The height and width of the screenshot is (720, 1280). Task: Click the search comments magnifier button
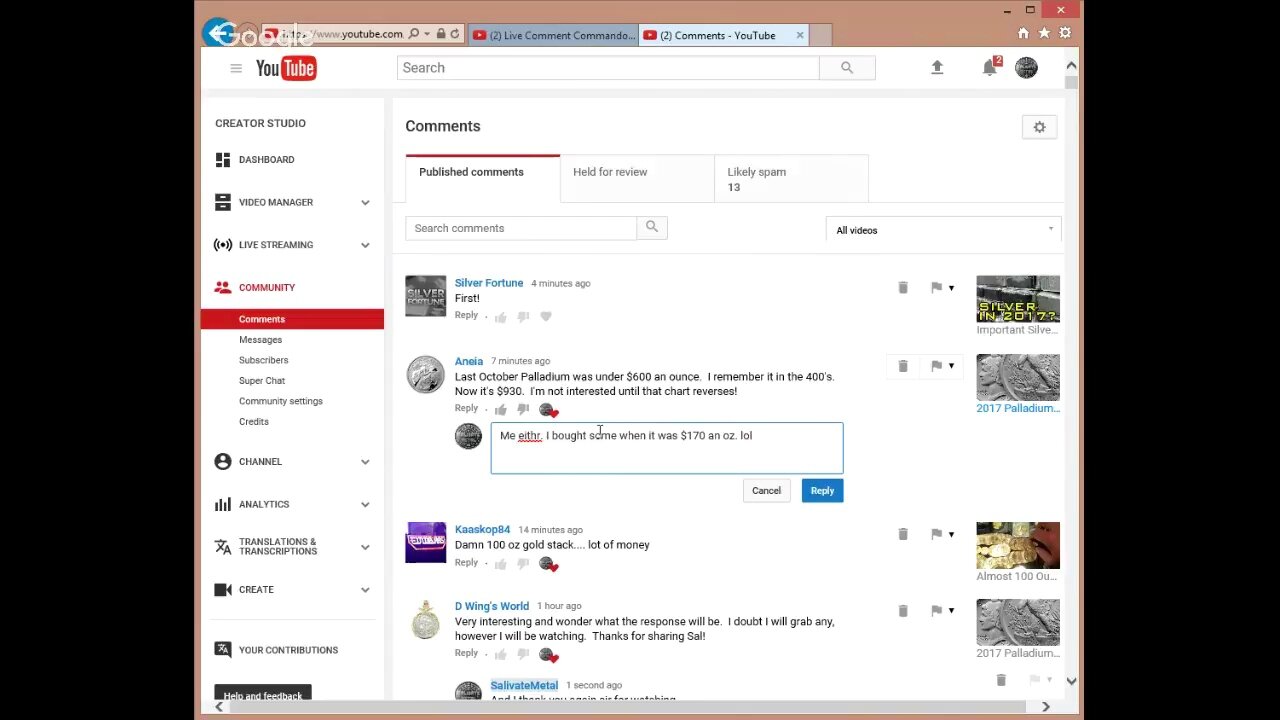click(x=652, y=227)
